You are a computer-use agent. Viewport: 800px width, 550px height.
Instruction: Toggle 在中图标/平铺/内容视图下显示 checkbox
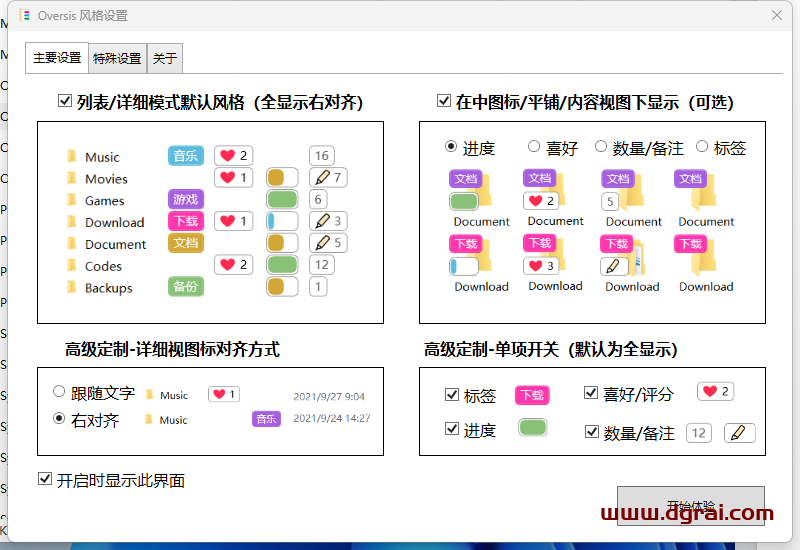(x=444, y=101)
